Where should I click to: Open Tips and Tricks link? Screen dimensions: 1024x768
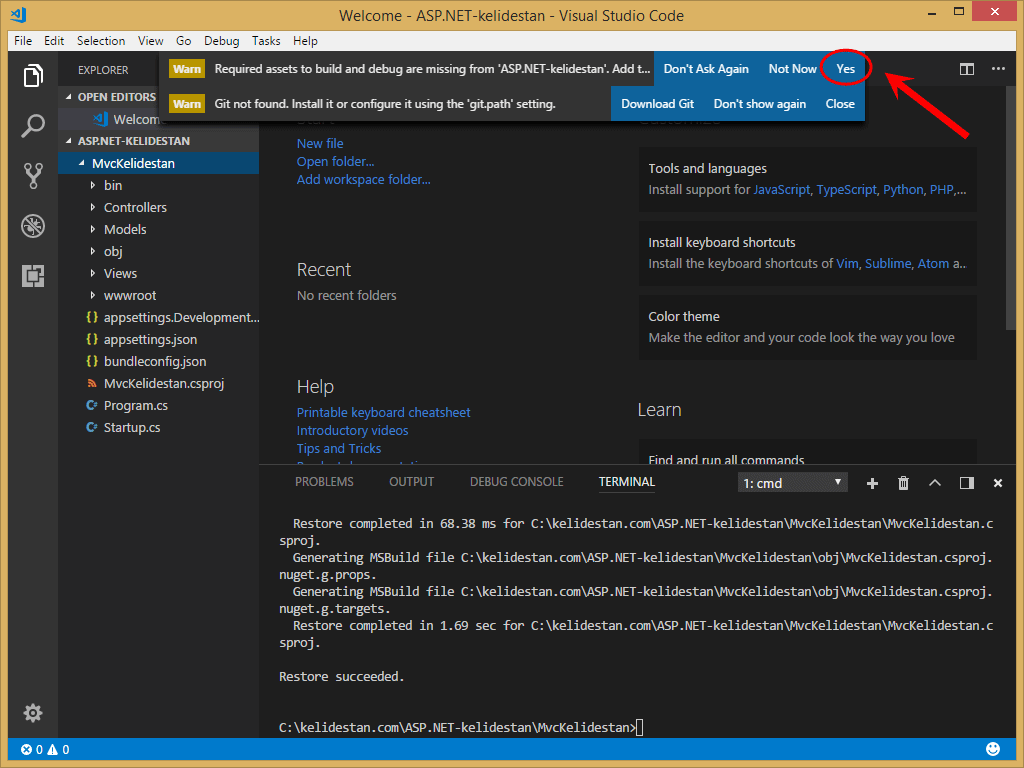pyautogui.click(x=338, y=449)
